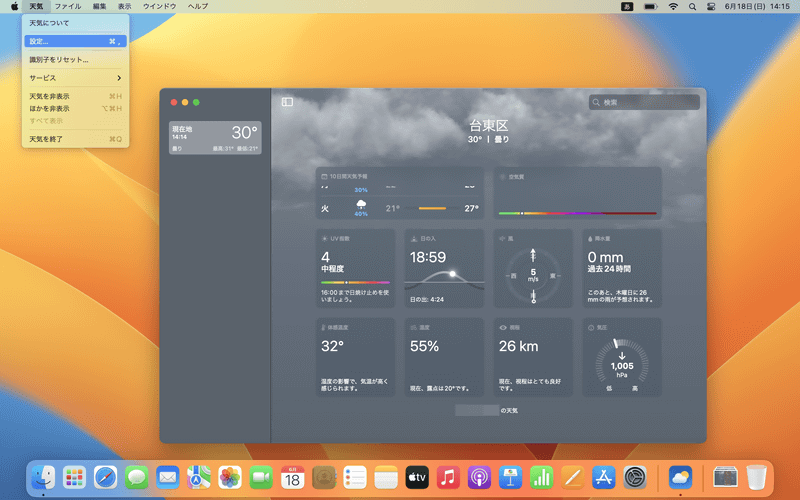This screenshot has height=500, width=800.
Task: Open 天気について in the menu
Action: [76, 23]
